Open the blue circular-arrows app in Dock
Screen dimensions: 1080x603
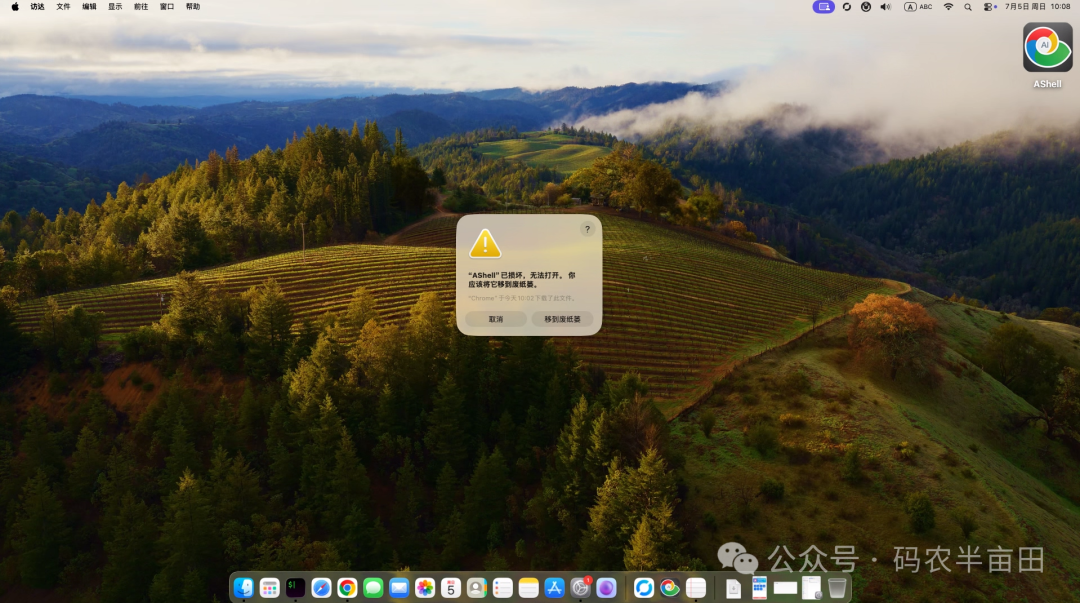pyautogui.click(x=643, y=588)
